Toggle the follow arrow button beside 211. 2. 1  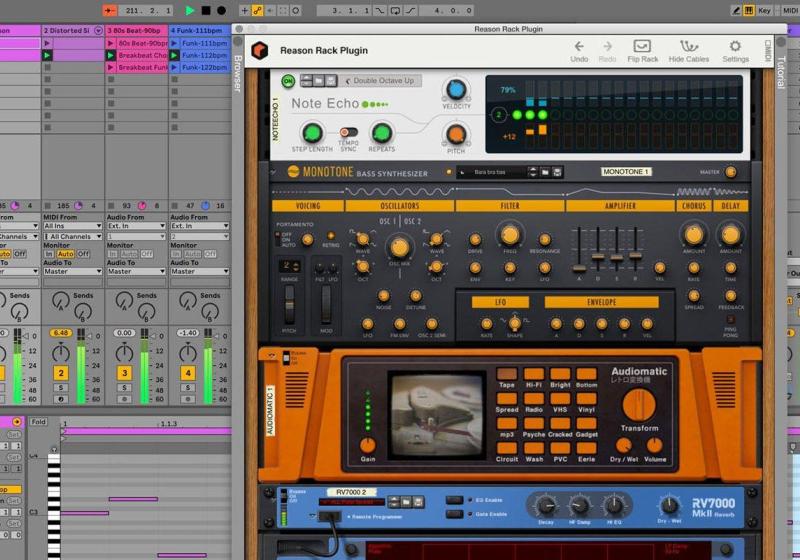110,10
